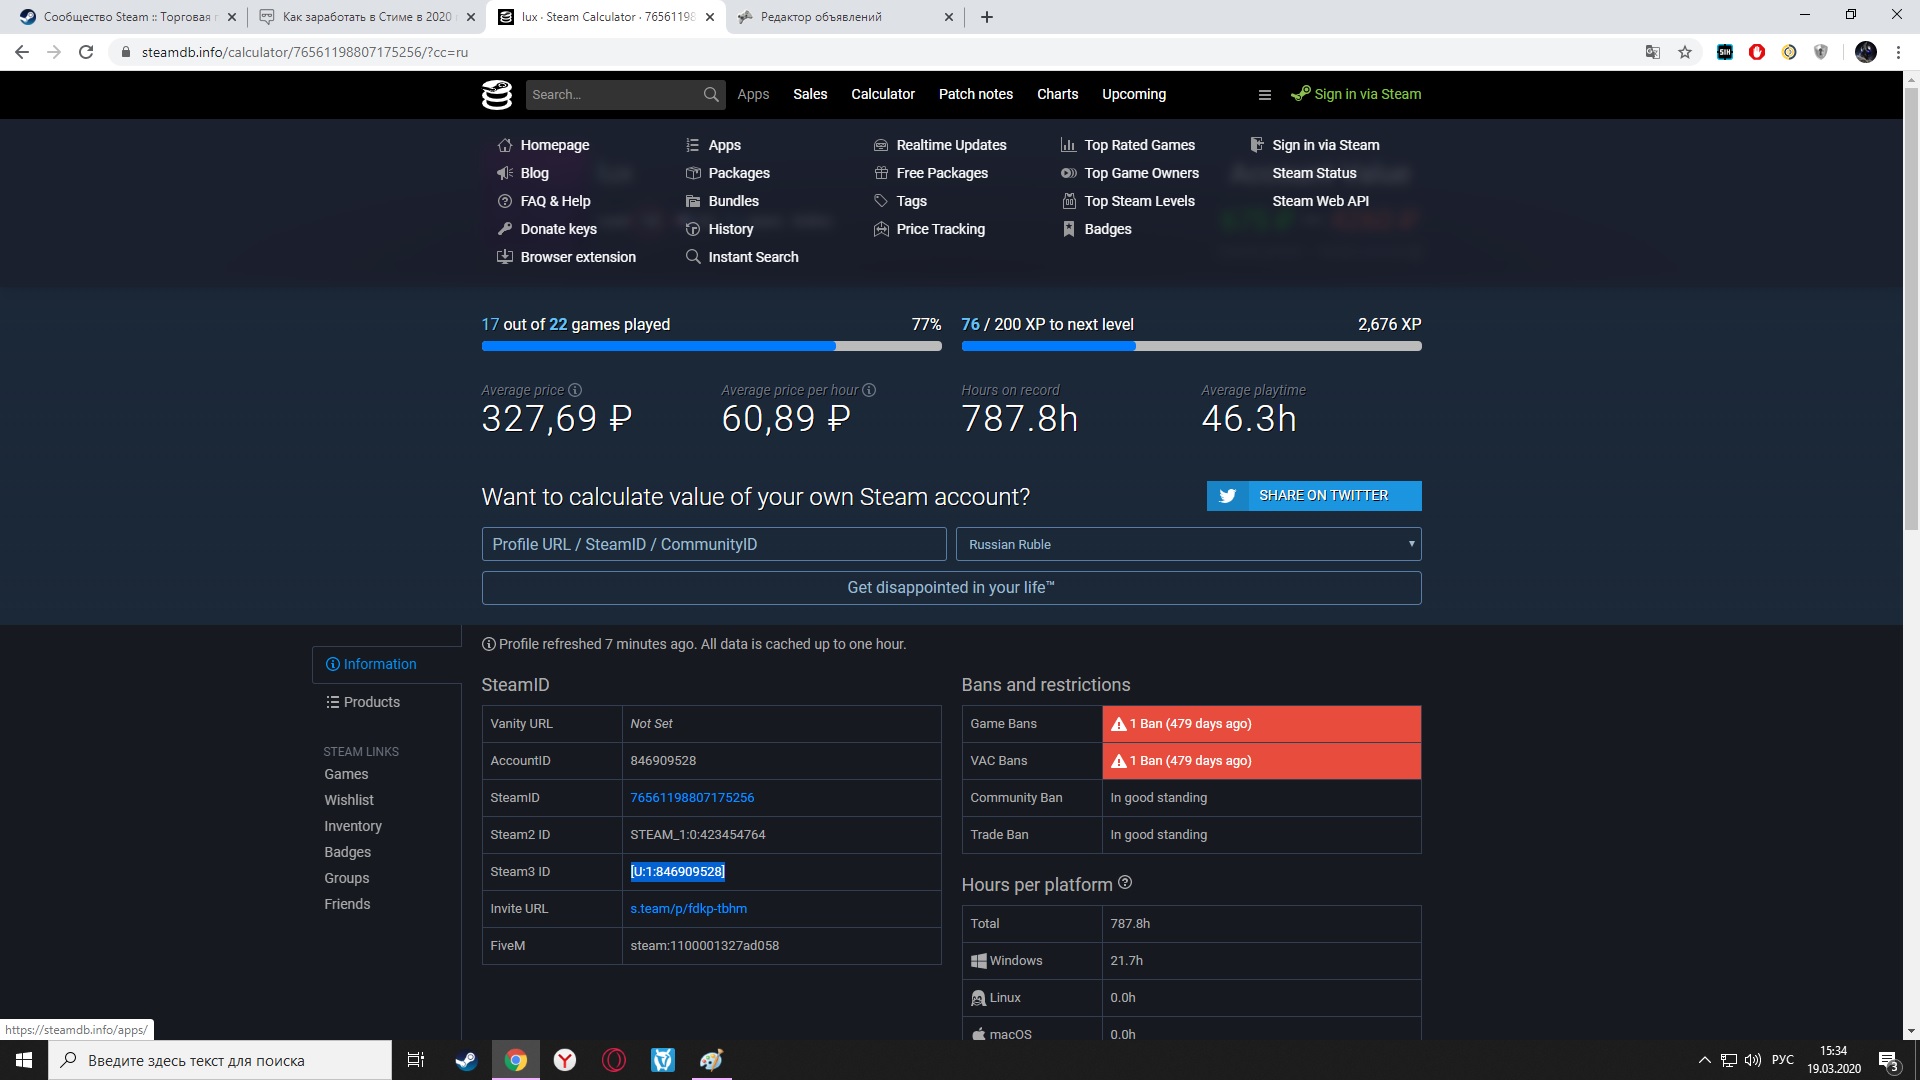Viewport: 1920px width, 1080px height.
Task: Click Task View icon on taskbar
Action: (x=416, y=1060)
